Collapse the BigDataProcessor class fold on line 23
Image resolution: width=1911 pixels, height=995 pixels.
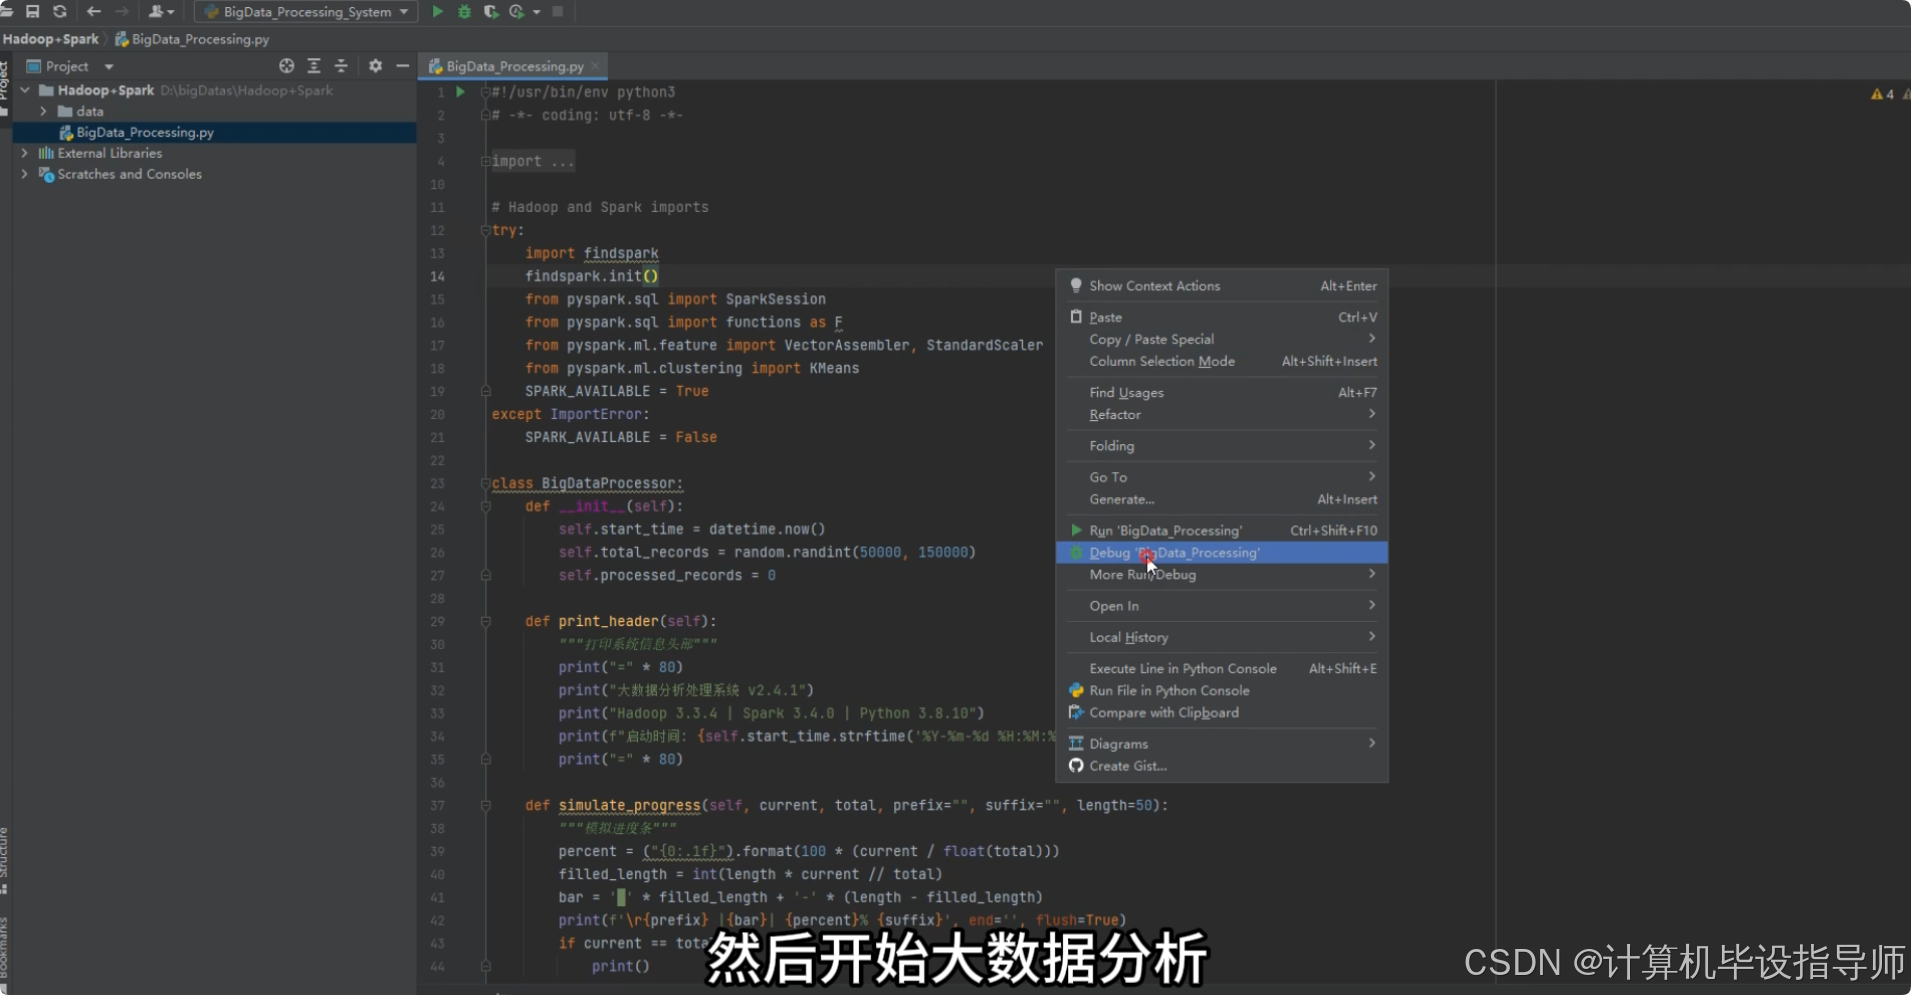485,483
